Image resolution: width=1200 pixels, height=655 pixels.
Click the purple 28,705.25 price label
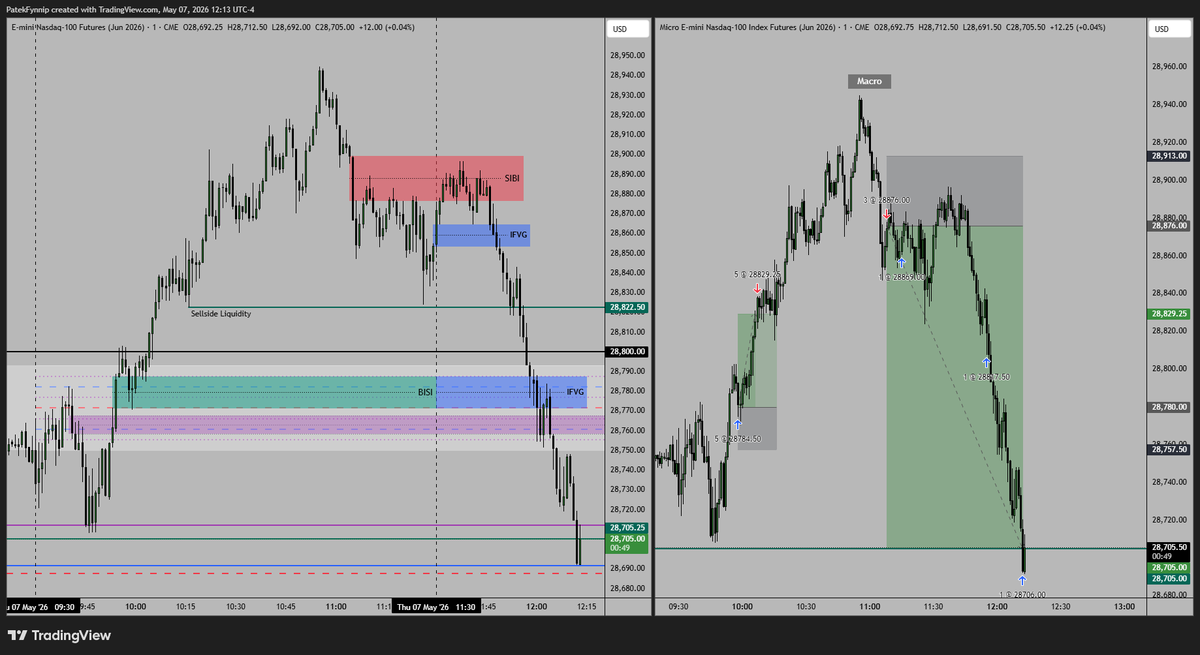(627, 527)
